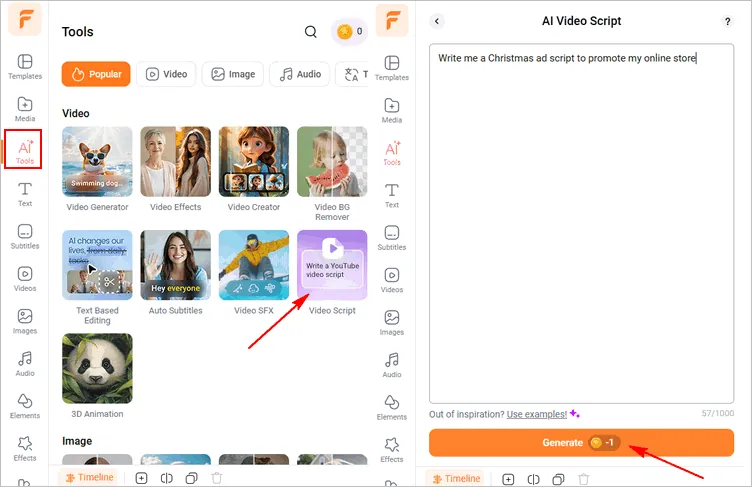Switch to the Audio tools tab
Viewport: 752px width, 487px height.
pyautogui.click(x=300, y=74)
